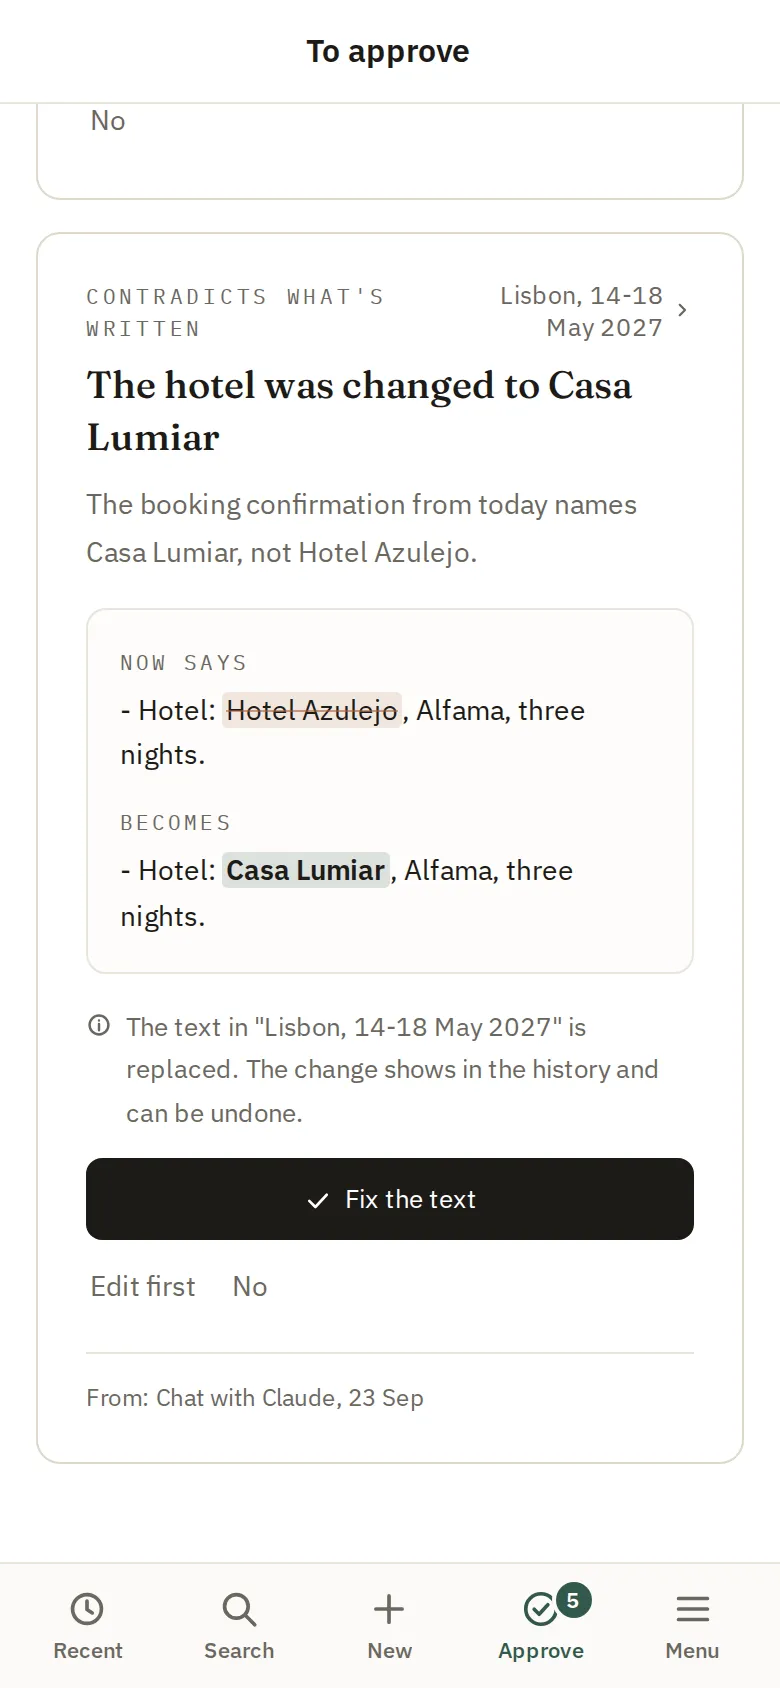Approve with the Fix the text button
The height and width of the screenshot is (1688, 780).
[390, 1199]
